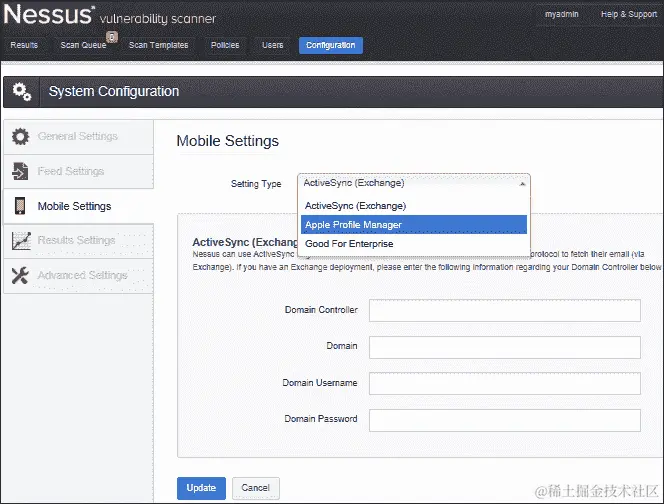Click the Scan Queue count badge
Viewport: 664px width, 504px height.
(112, 37)
